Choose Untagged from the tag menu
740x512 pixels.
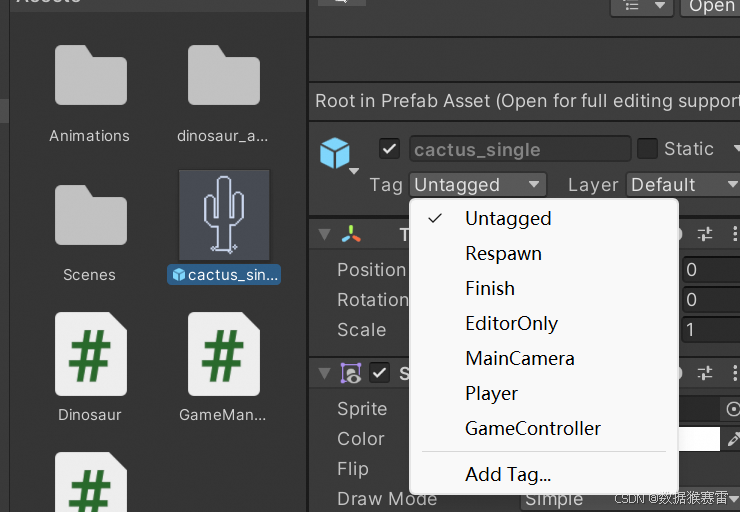pyautogui.click(x=544, y=218)
